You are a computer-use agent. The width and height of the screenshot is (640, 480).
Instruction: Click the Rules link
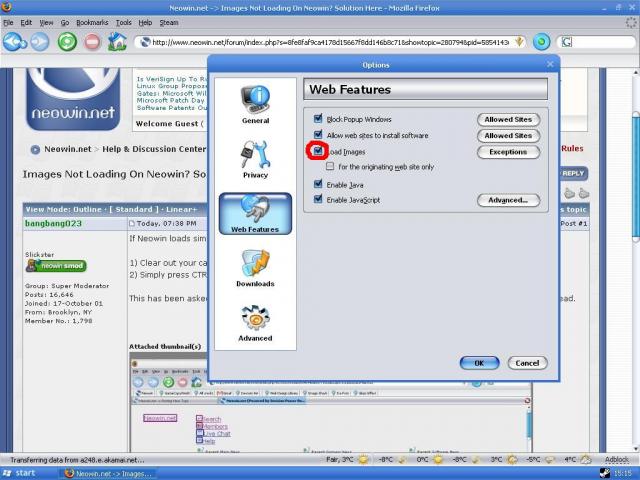[572, 149]
